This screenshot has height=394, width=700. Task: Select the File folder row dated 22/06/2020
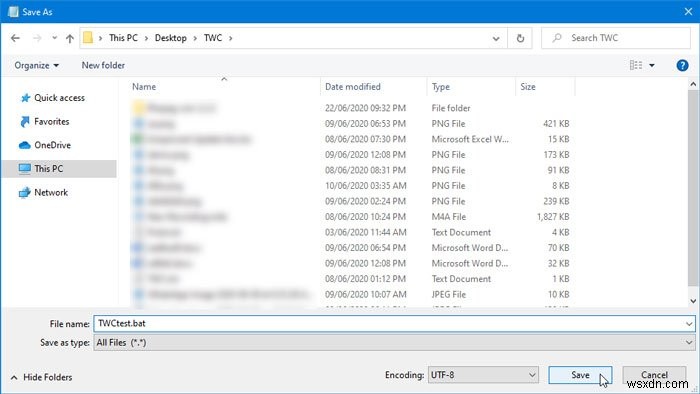(352, 108)
